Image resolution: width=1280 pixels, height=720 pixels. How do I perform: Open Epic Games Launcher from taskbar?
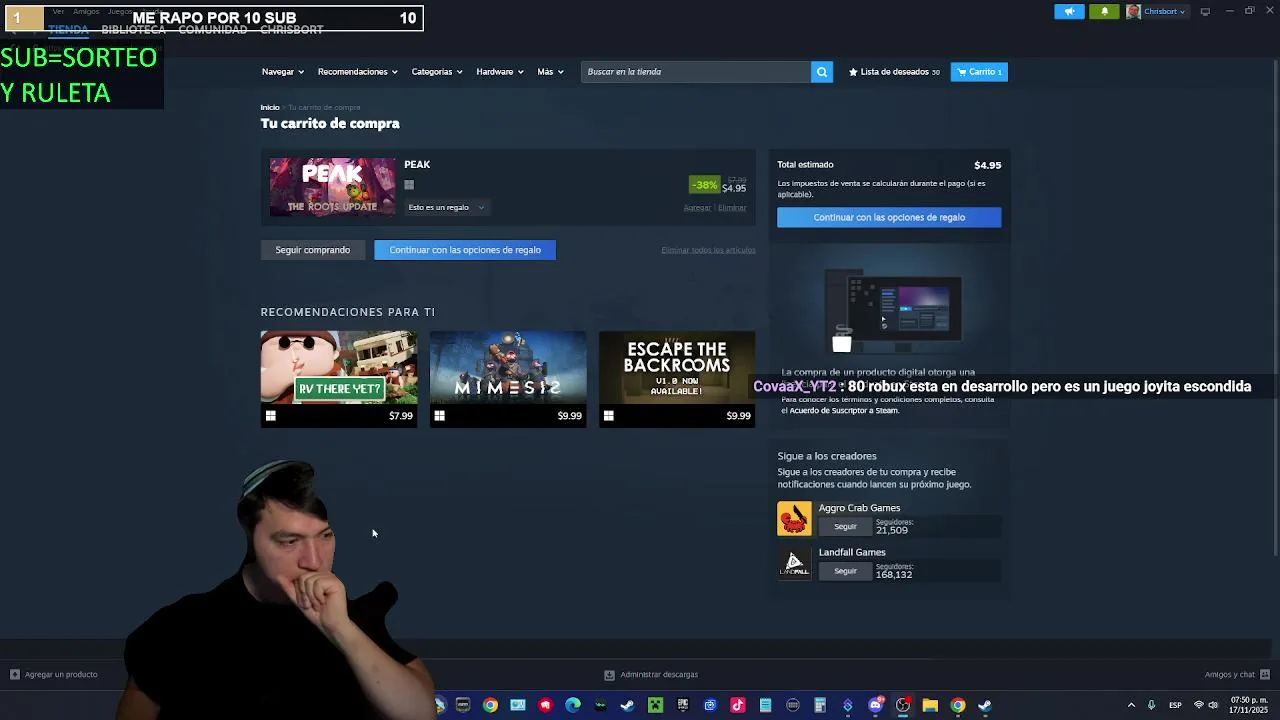683,705
